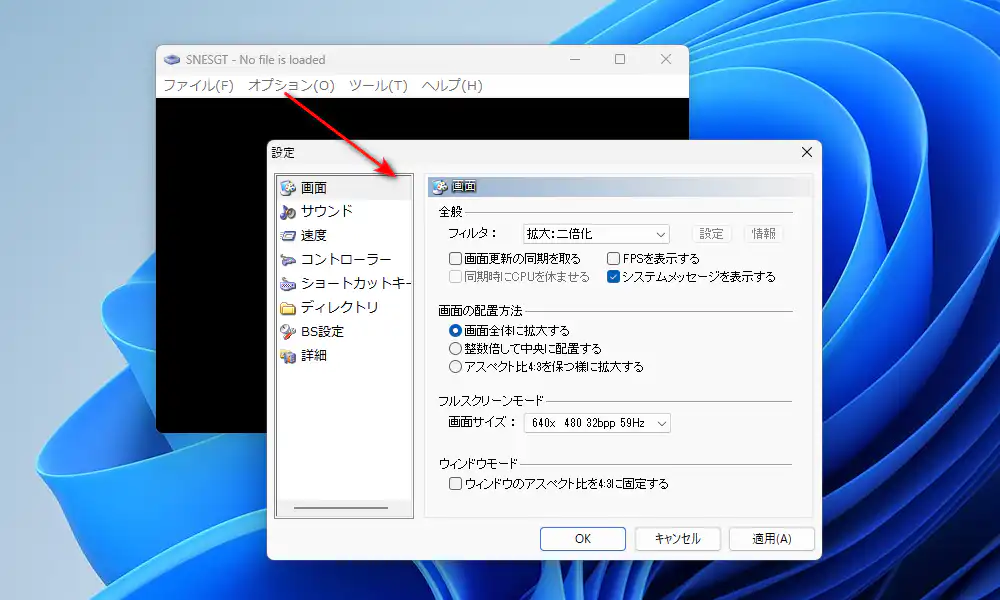Viewport: 1000px width, 600px height.
Task: Select the ショートカットキー keyboard icon
Action: click(x=288, y=283)
